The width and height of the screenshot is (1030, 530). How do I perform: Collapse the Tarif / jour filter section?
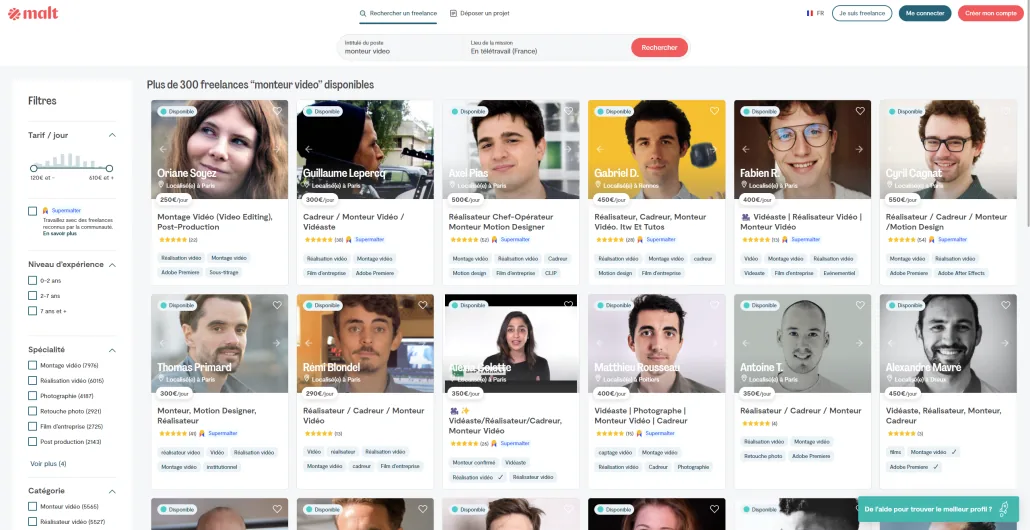pos(112,135)
